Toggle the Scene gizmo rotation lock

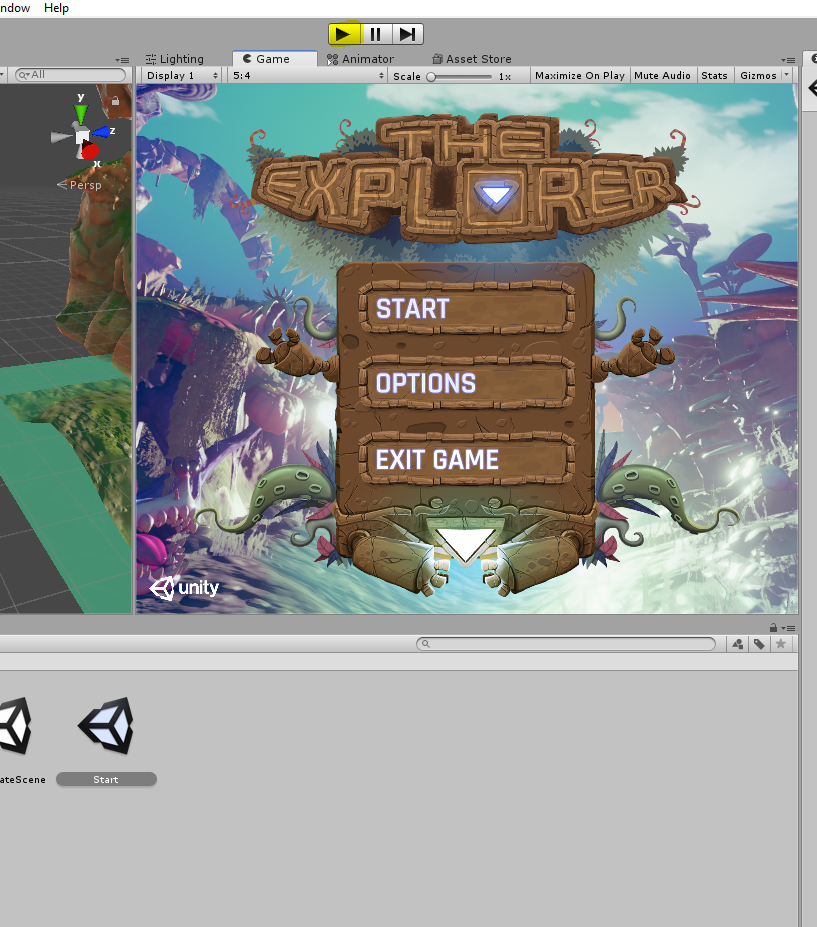[x=115, y=101]
